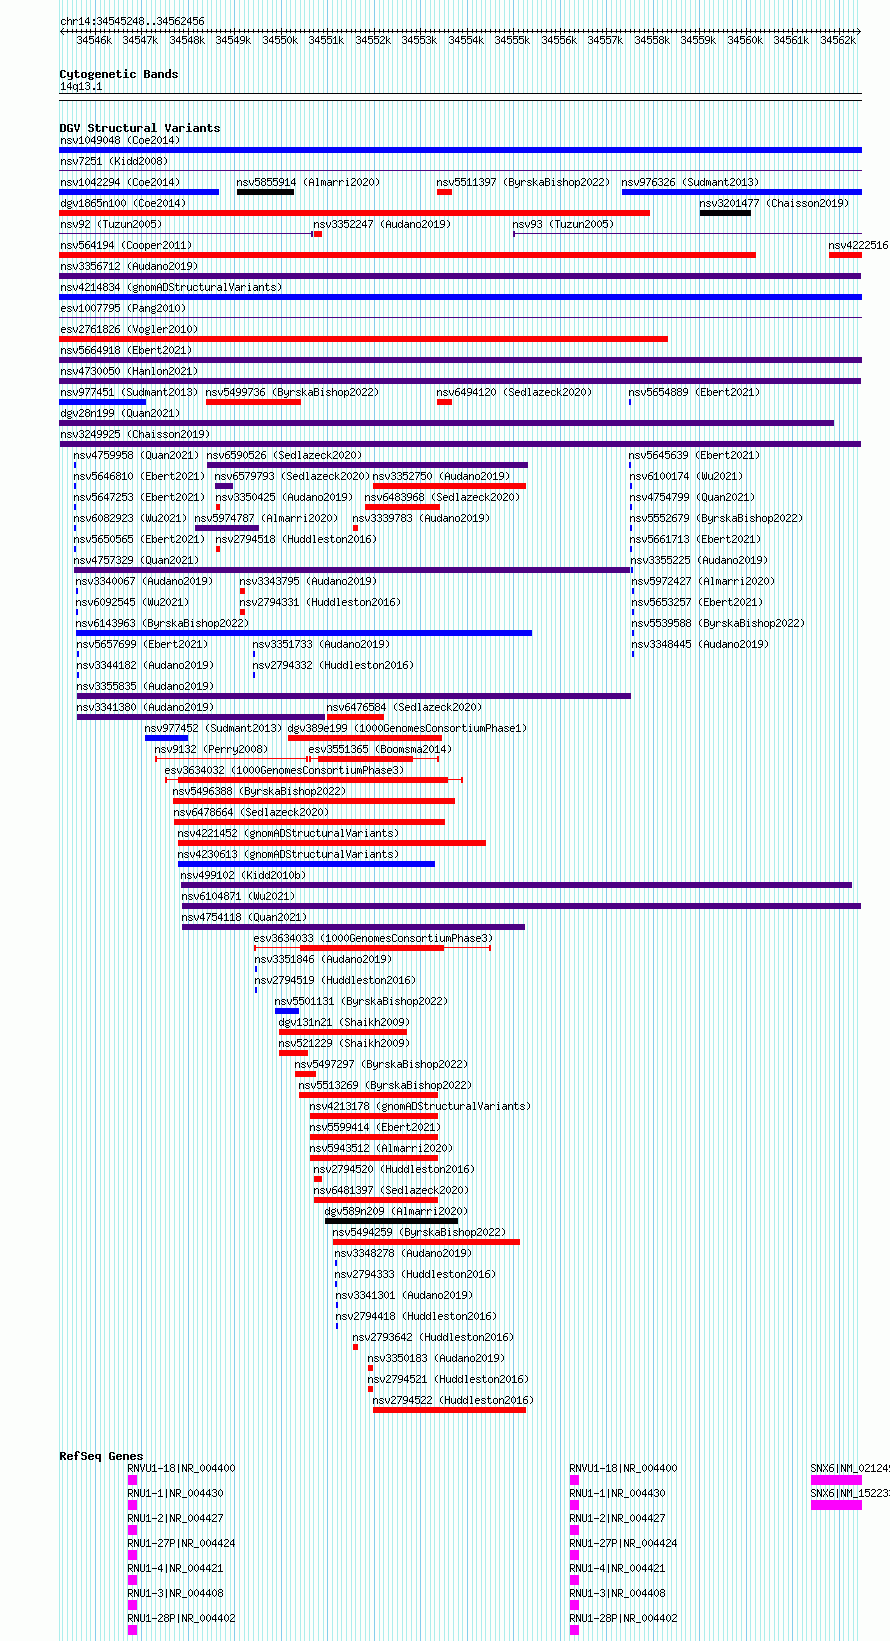
Task: Click the 34550k ruler position label
Action: pyautogui.click(x=280, y=40)
